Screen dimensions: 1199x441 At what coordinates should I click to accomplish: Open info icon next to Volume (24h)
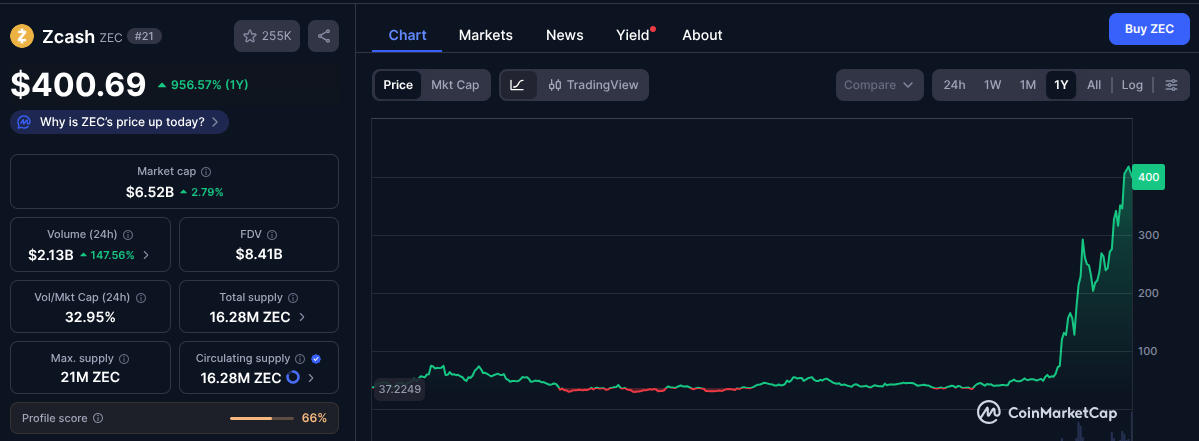[128, 235]
